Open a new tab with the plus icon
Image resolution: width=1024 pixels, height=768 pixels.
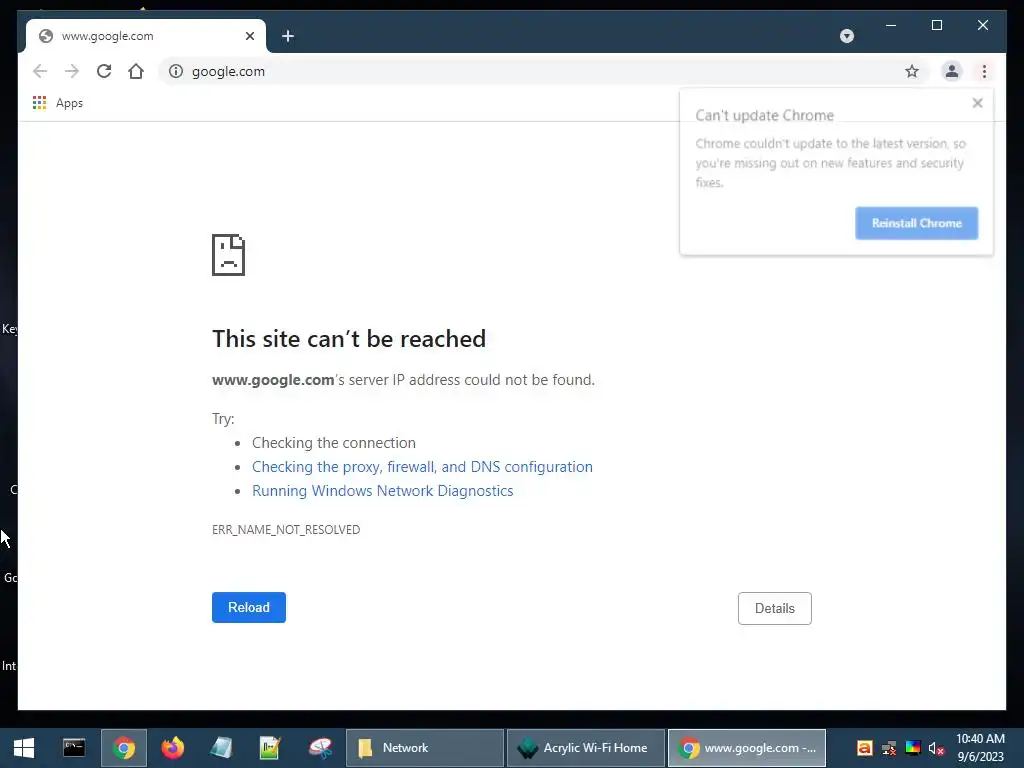(x=288, y=36)
